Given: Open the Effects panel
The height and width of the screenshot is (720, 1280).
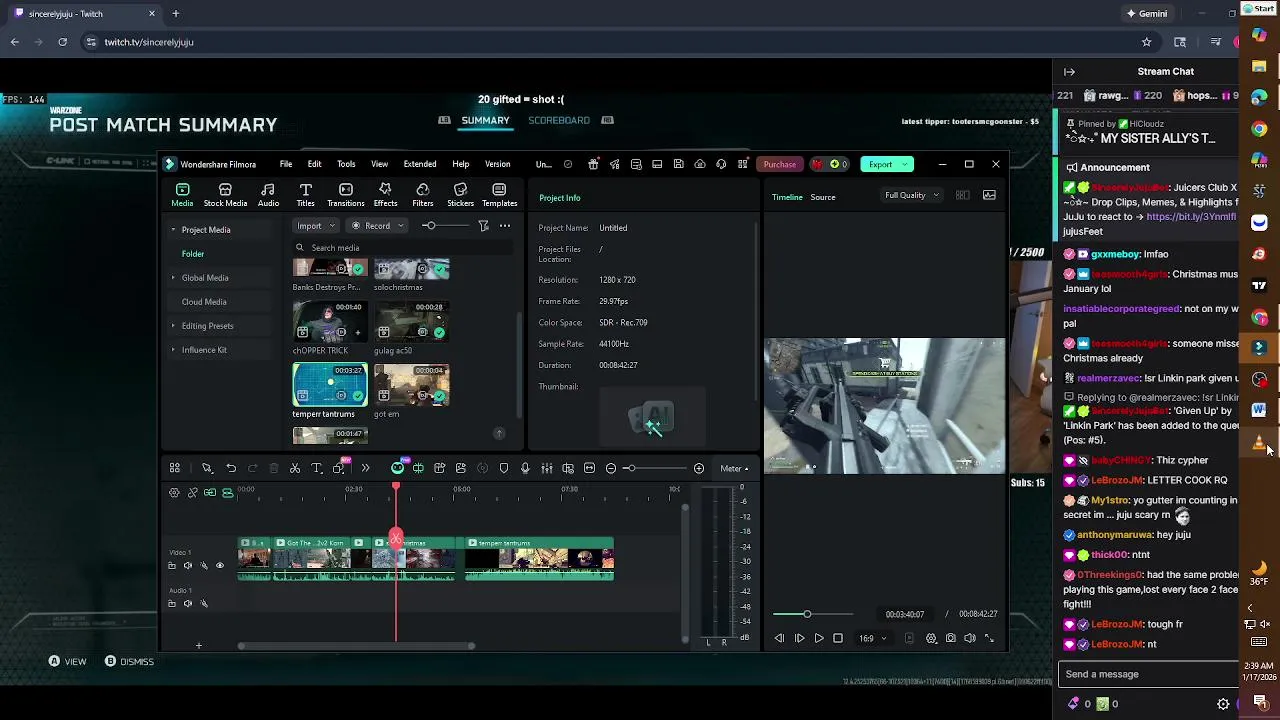Looking at the screenshot, I should point(385,195).
